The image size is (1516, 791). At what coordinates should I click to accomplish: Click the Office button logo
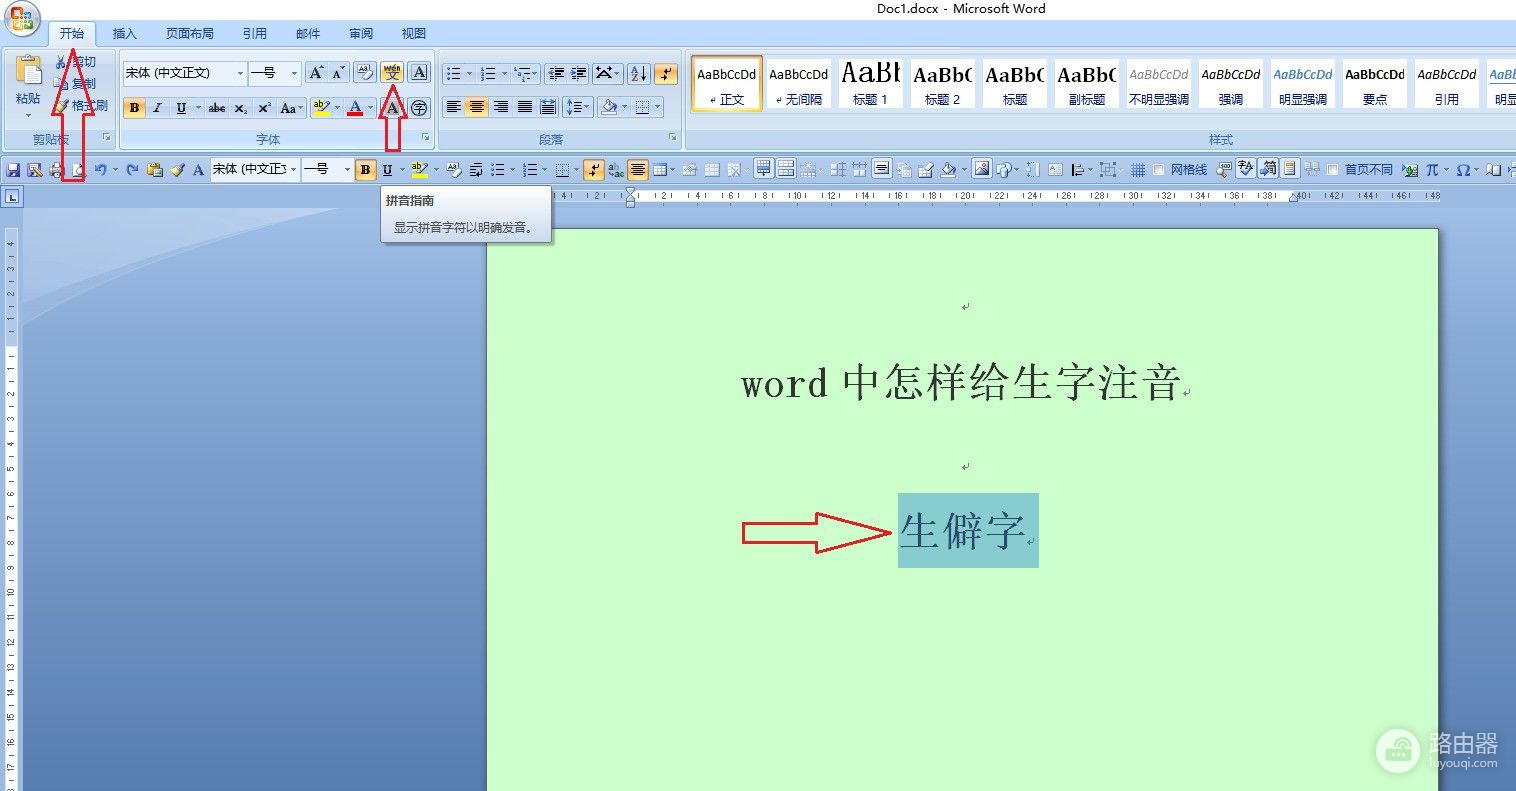click(21, 19)
